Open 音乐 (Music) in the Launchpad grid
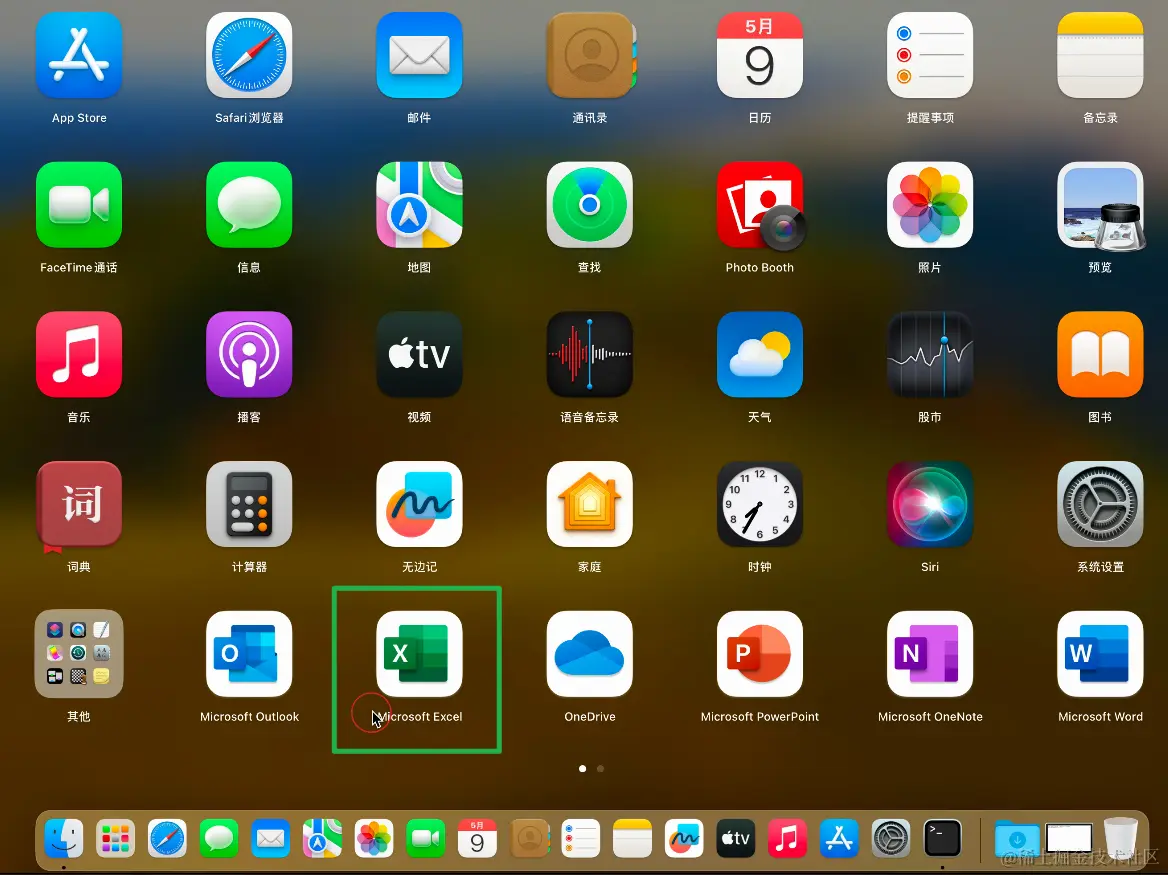 tap(79, 354)
